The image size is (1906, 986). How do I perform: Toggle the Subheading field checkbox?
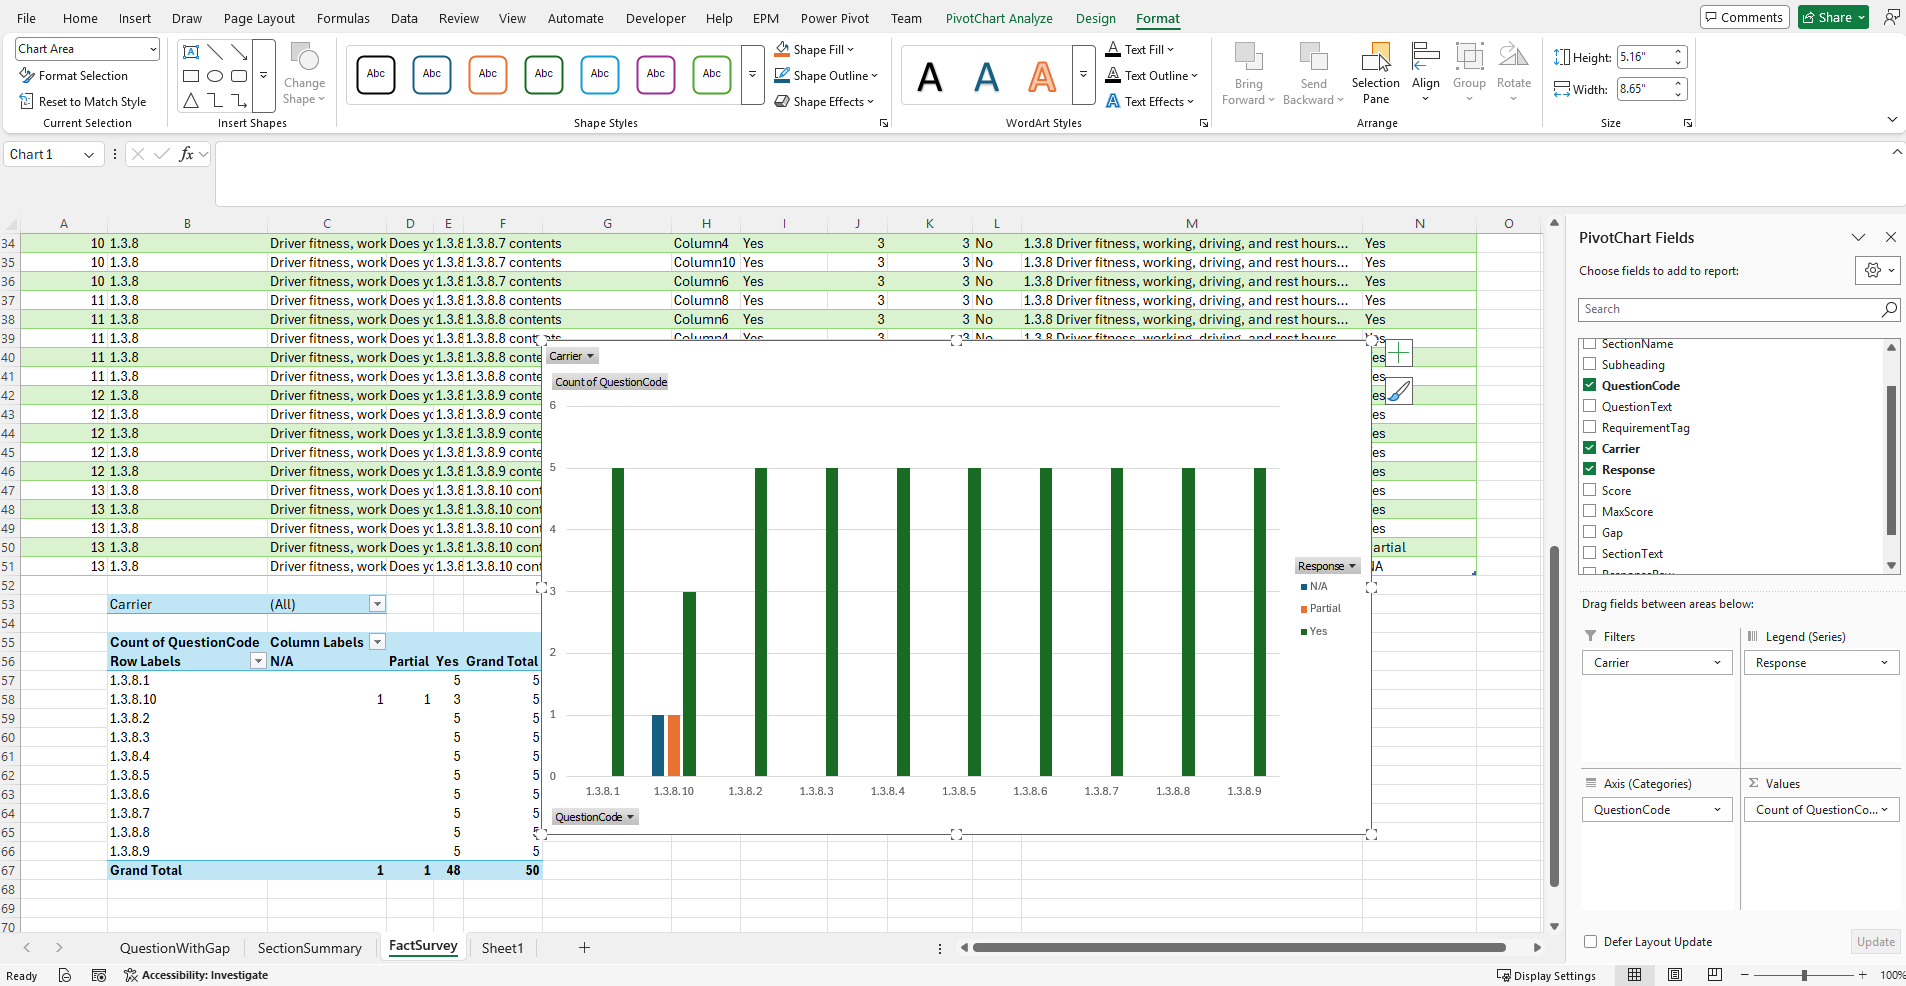[x=1590, y=364]
